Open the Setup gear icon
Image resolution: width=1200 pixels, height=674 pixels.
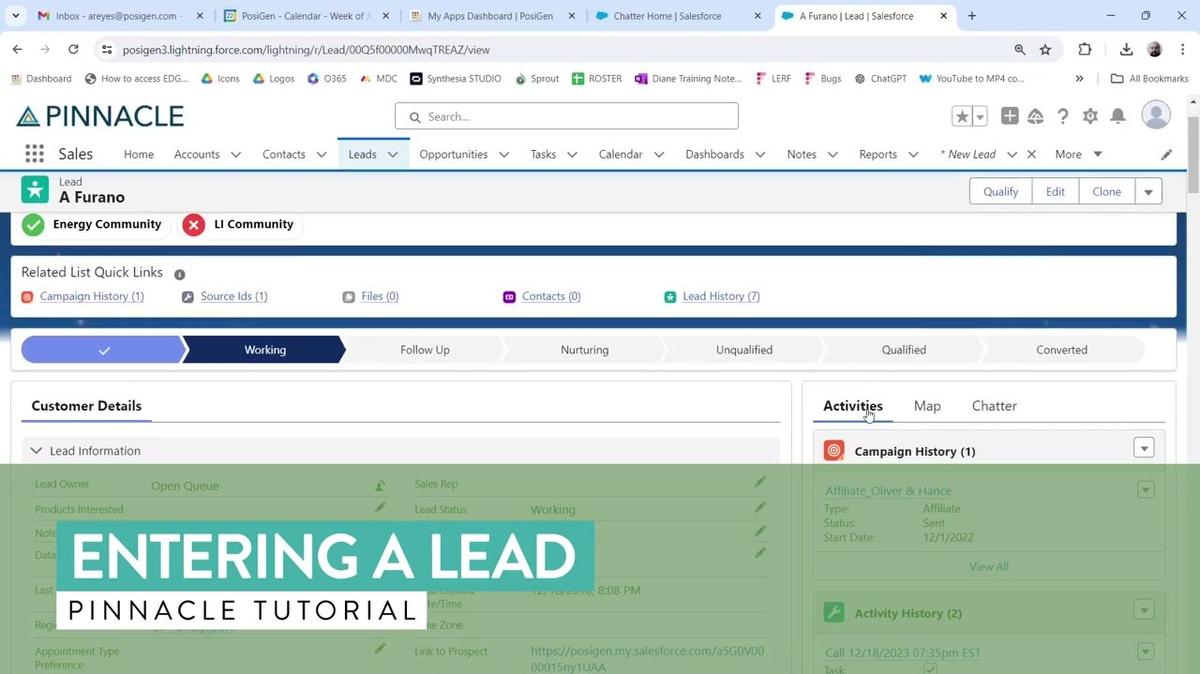(x=1090, y=117)
